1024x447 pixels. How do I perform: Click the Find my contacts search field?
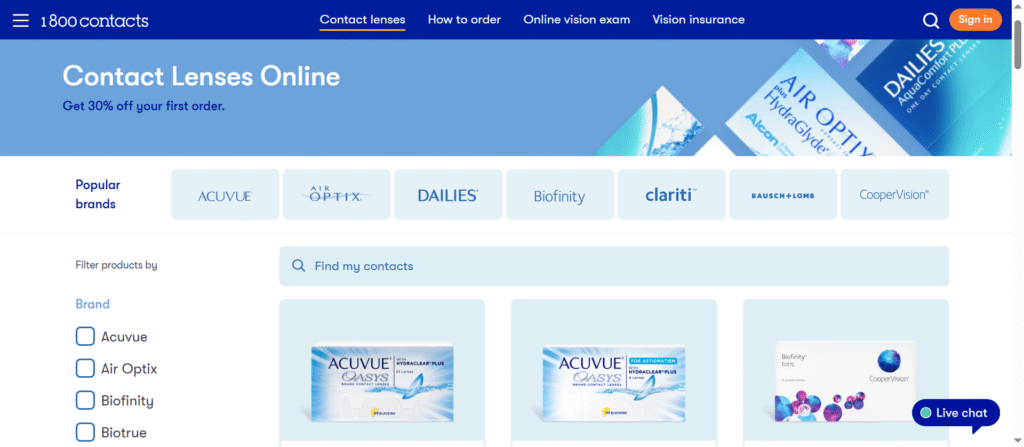pyautogui.click(x=614, y=266)
